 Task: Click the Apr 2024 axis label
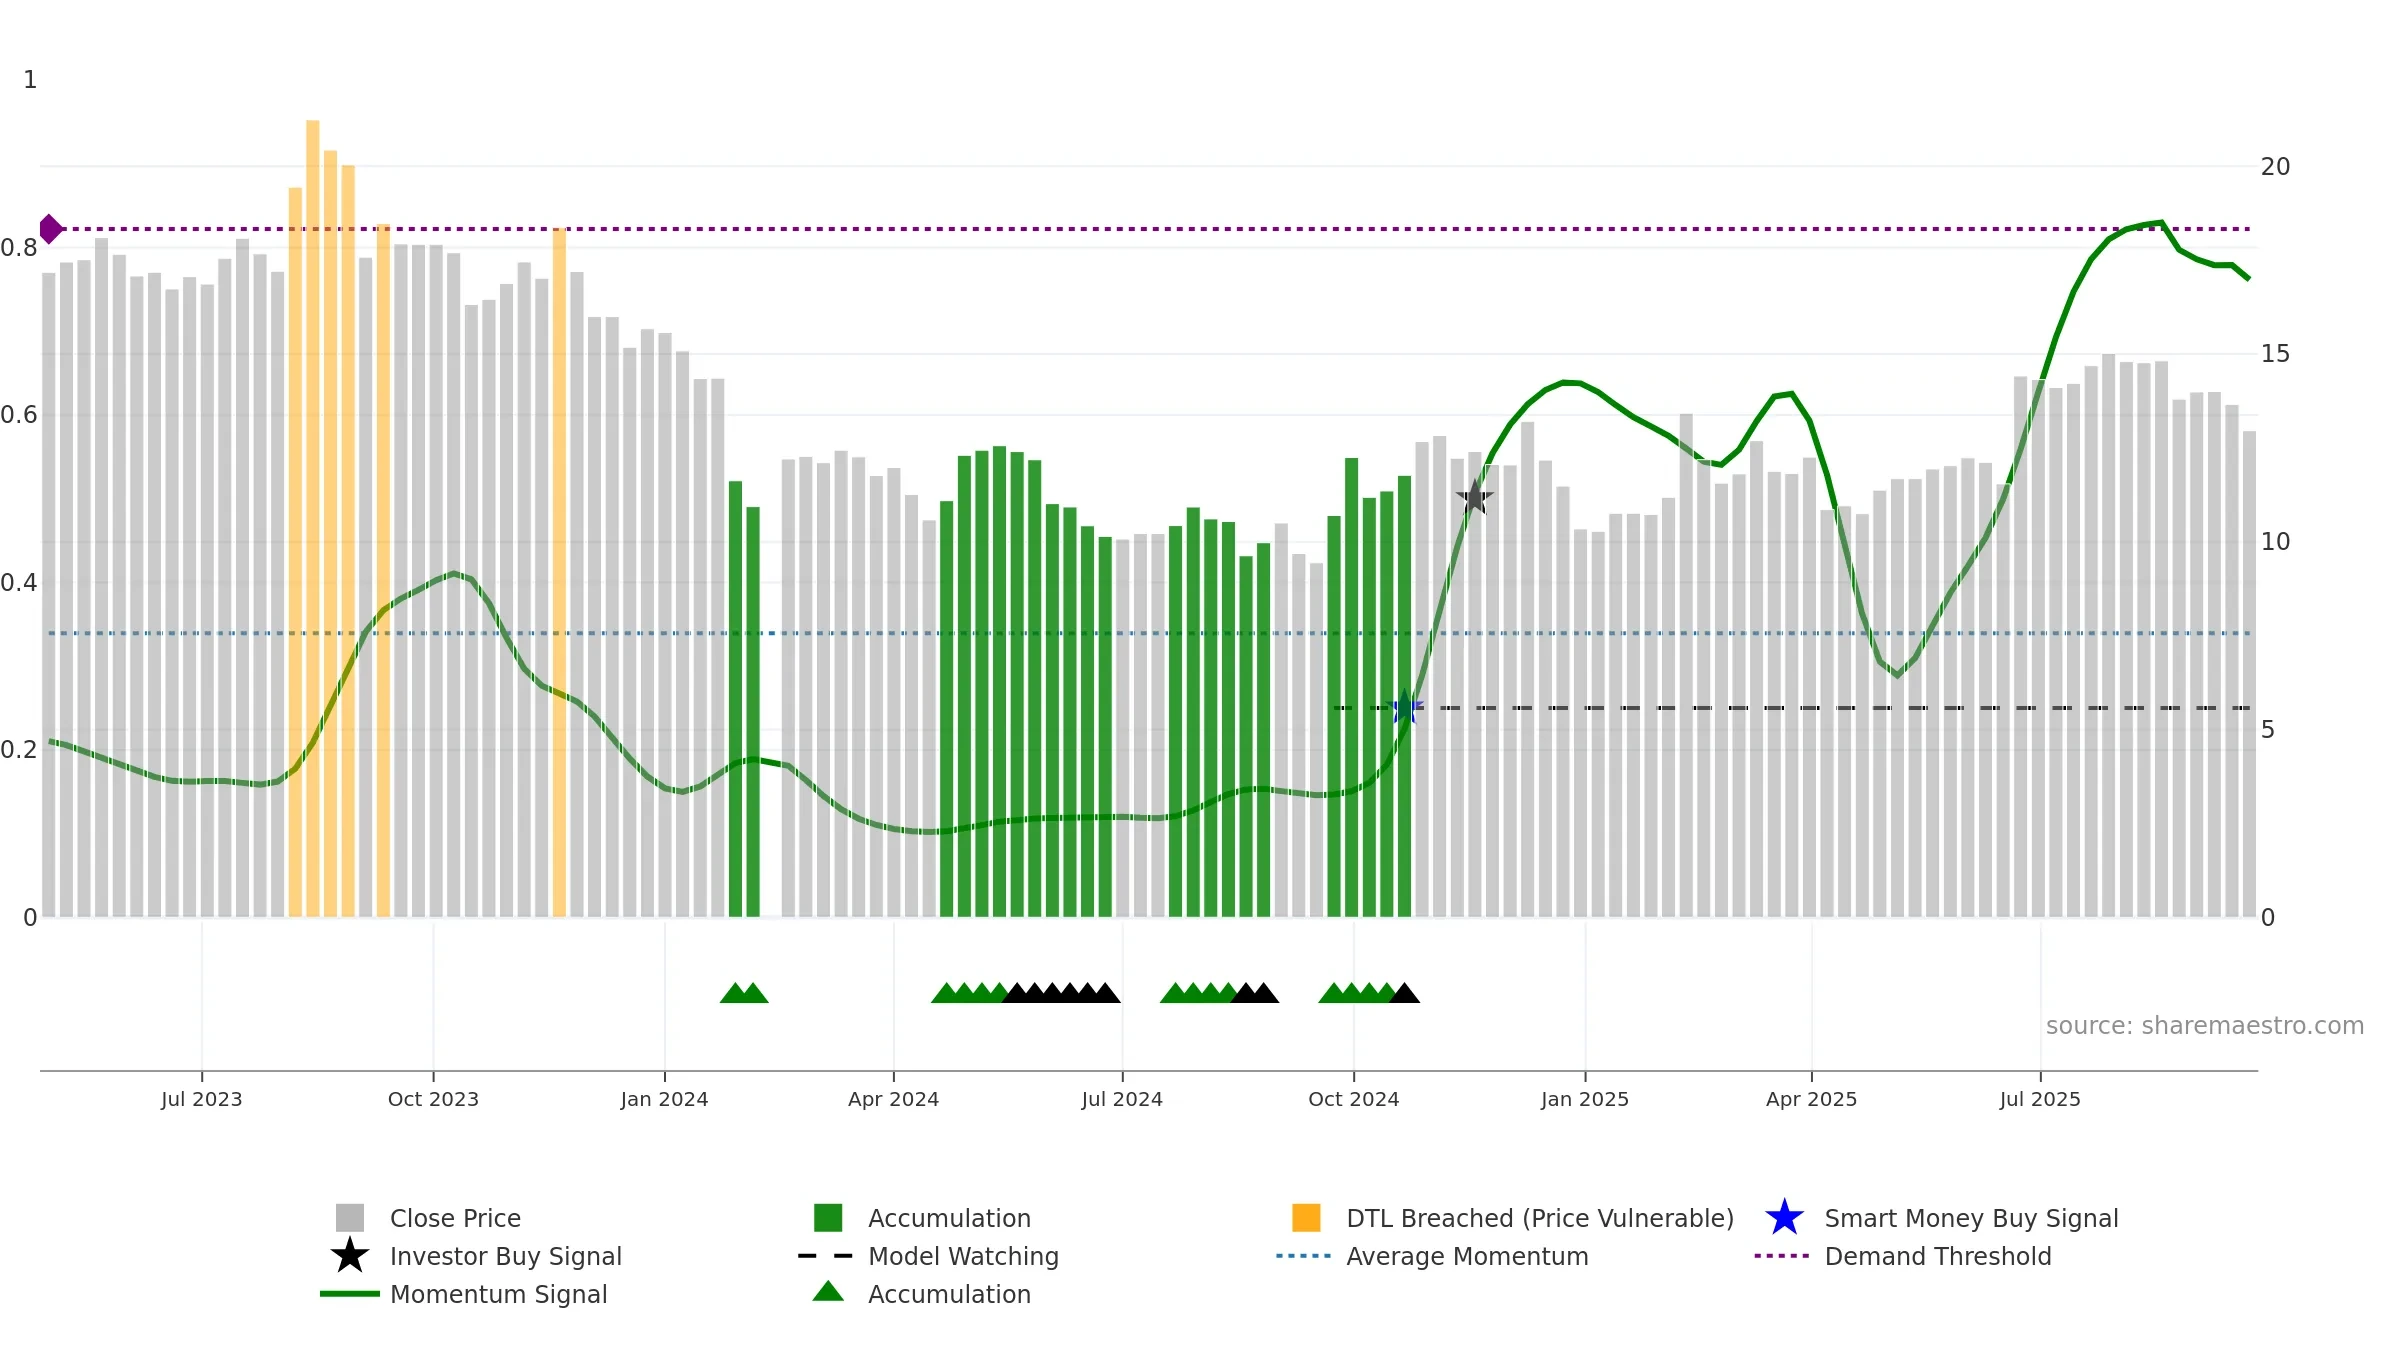point(894,1099)
